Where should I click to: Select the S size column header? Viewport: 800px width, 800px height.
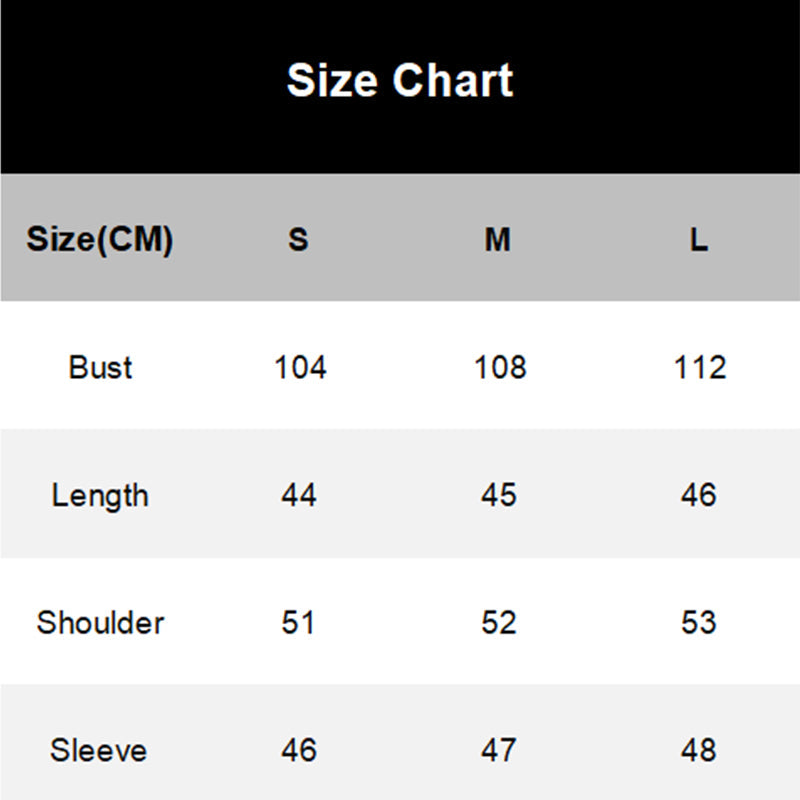[299, 240]
